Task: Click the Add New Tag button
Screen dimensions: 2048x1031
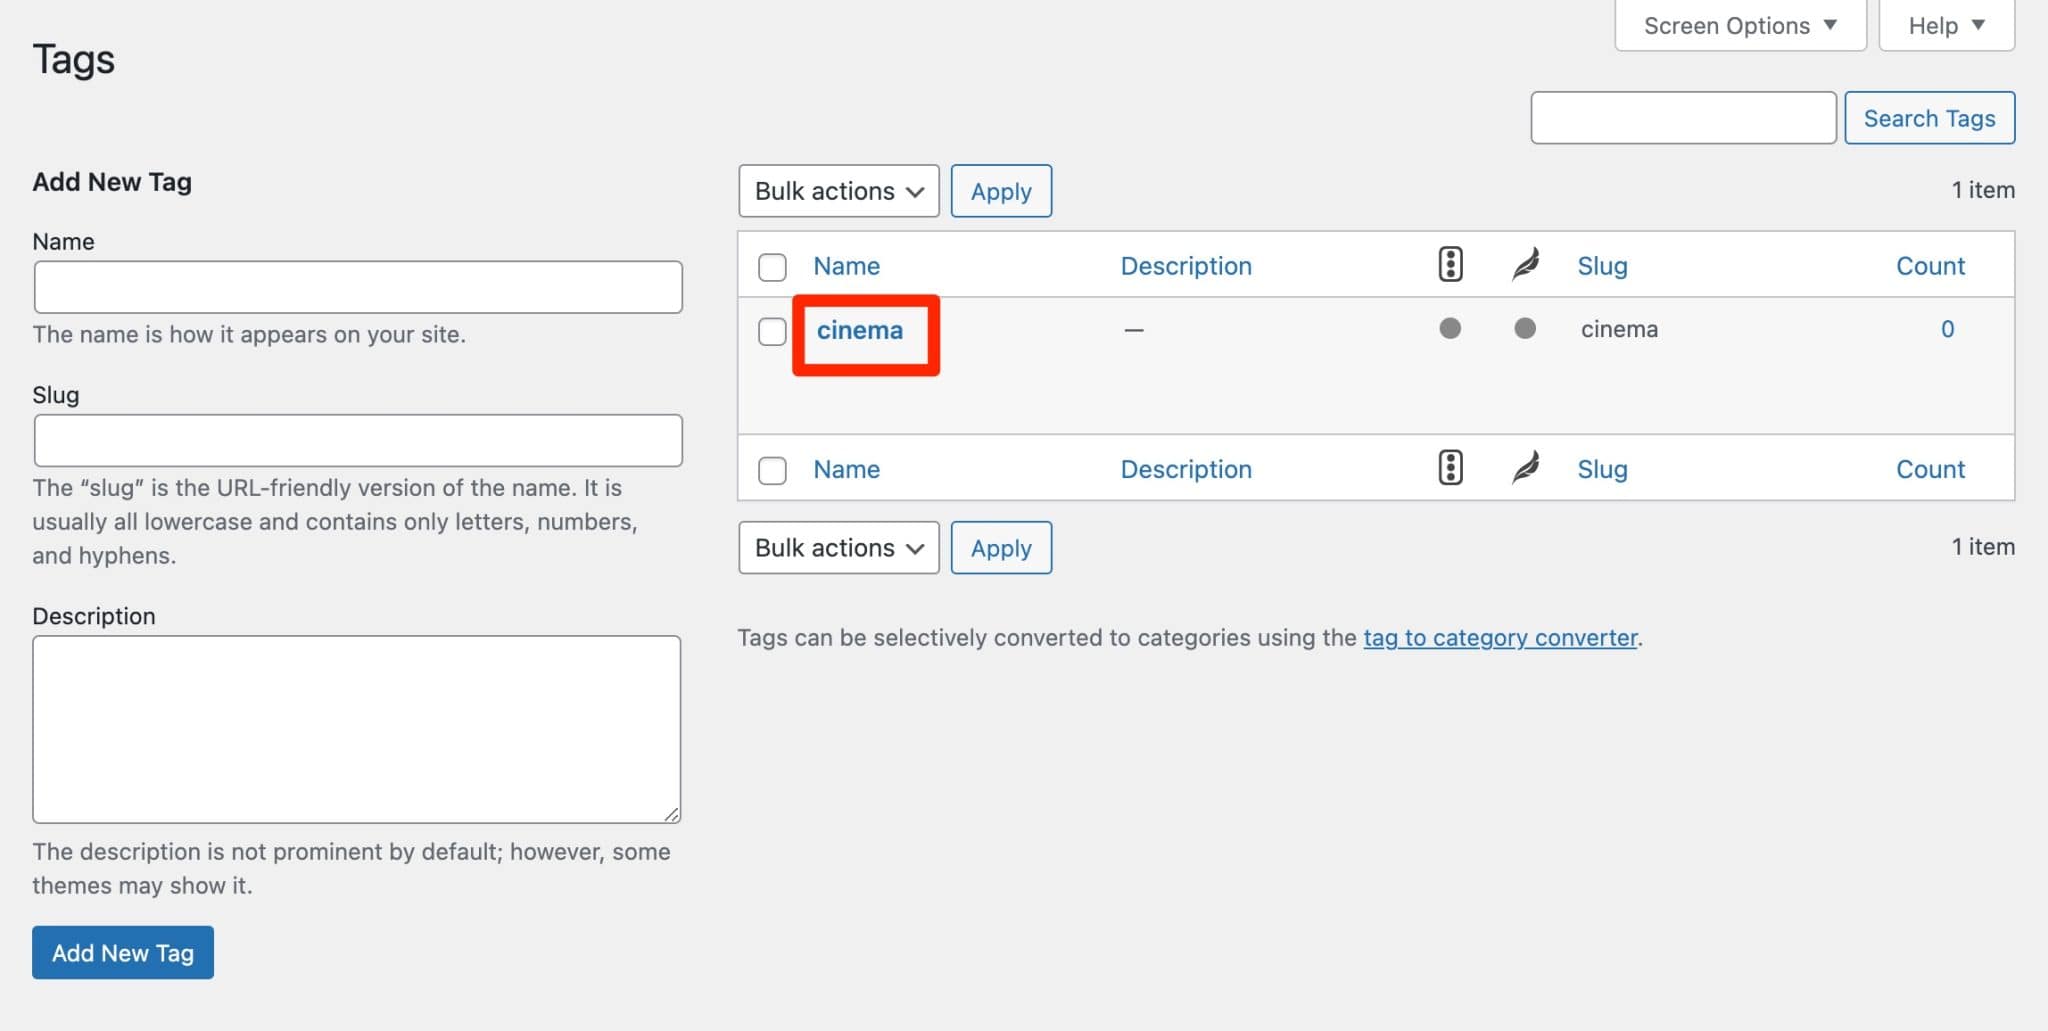Action: pyautogui.click(x=122, y=952)
